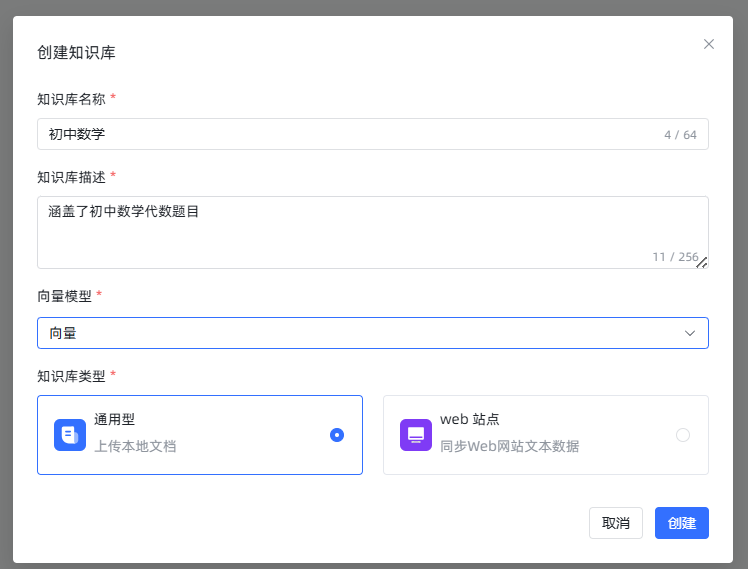Click the blue document icon for 通用型

70,435
